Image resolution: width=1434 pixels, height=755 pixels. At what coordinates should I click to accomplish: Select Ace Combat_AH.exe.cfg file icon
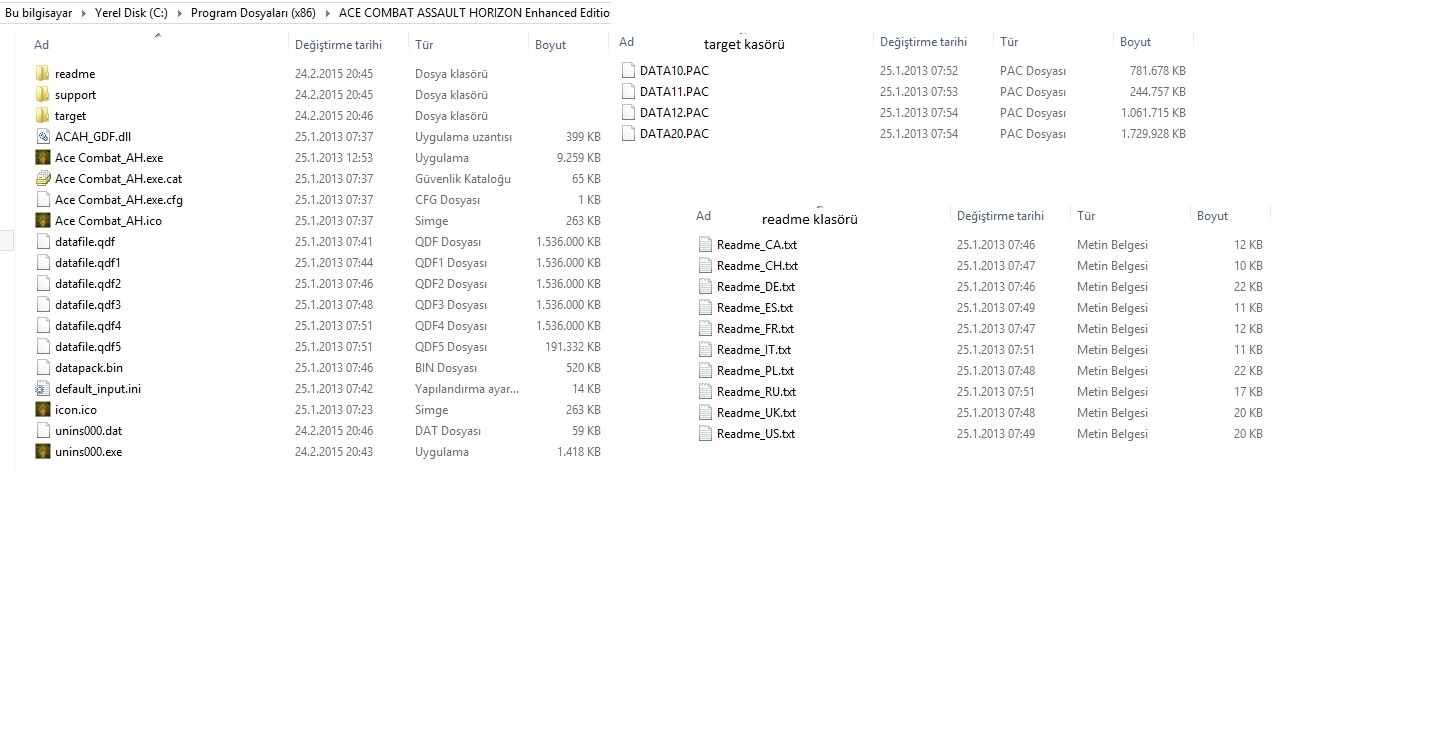pos(42,199)
